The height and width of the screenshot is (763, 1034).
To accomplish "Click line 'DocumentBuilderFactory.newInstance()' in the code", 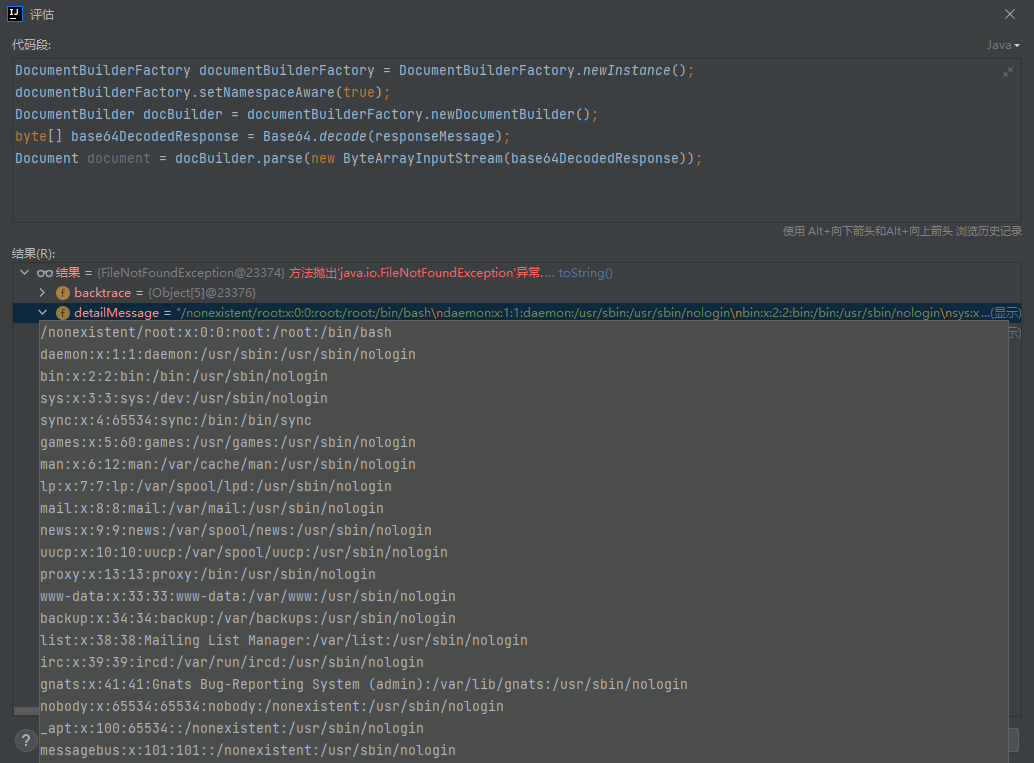I will 354,71.
